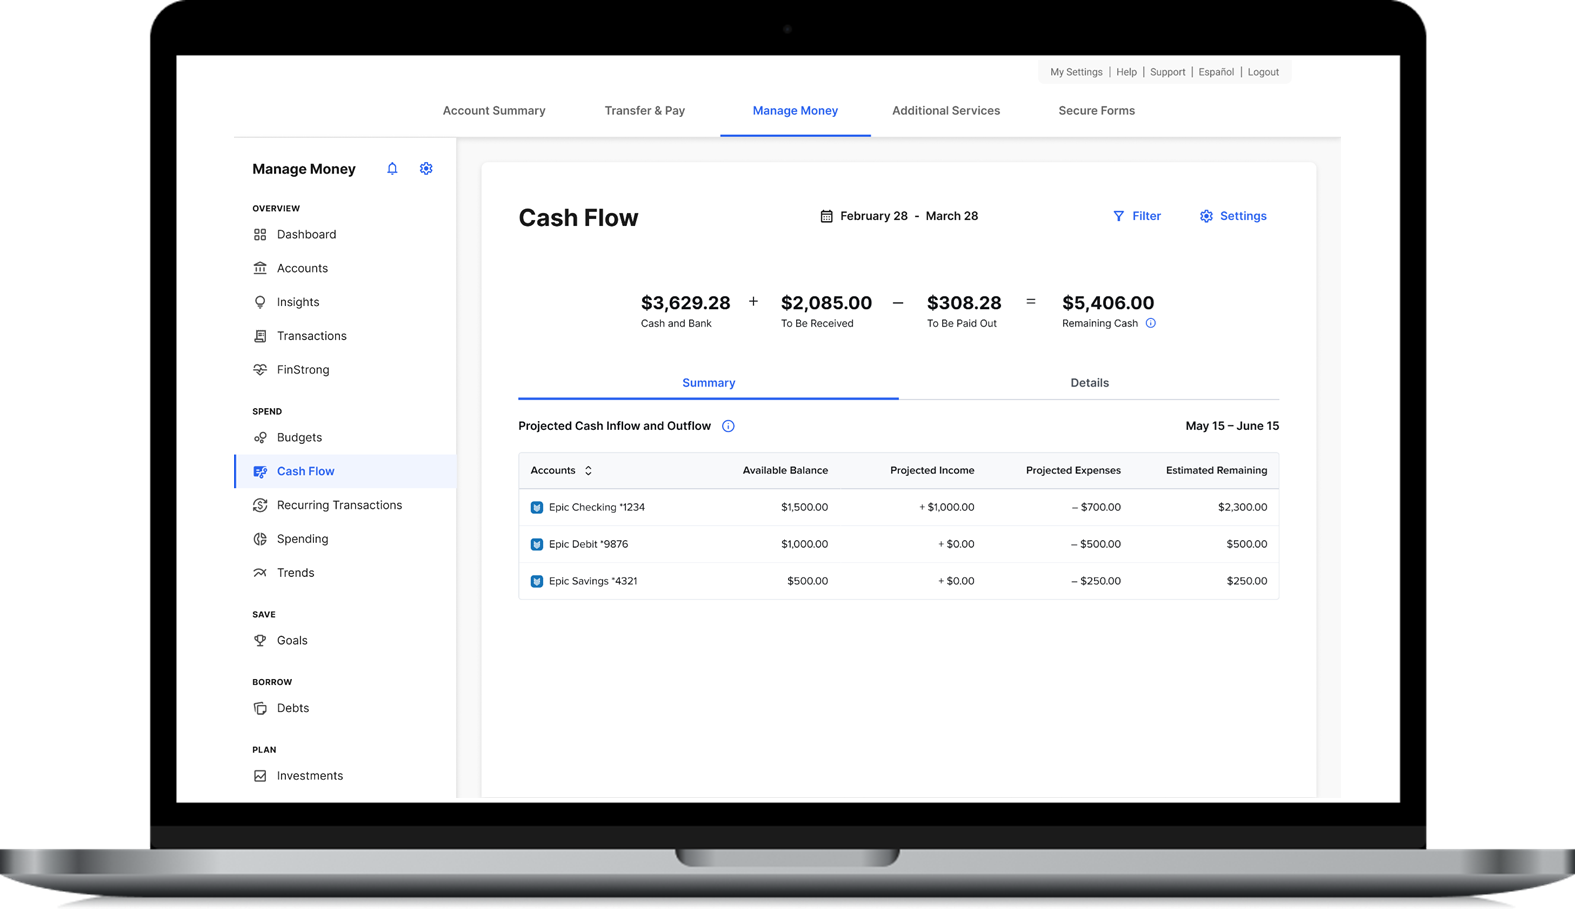Click the Recurring Transactions icon
This screenshot has width=1575, height=909.
[x=260, y=505]
